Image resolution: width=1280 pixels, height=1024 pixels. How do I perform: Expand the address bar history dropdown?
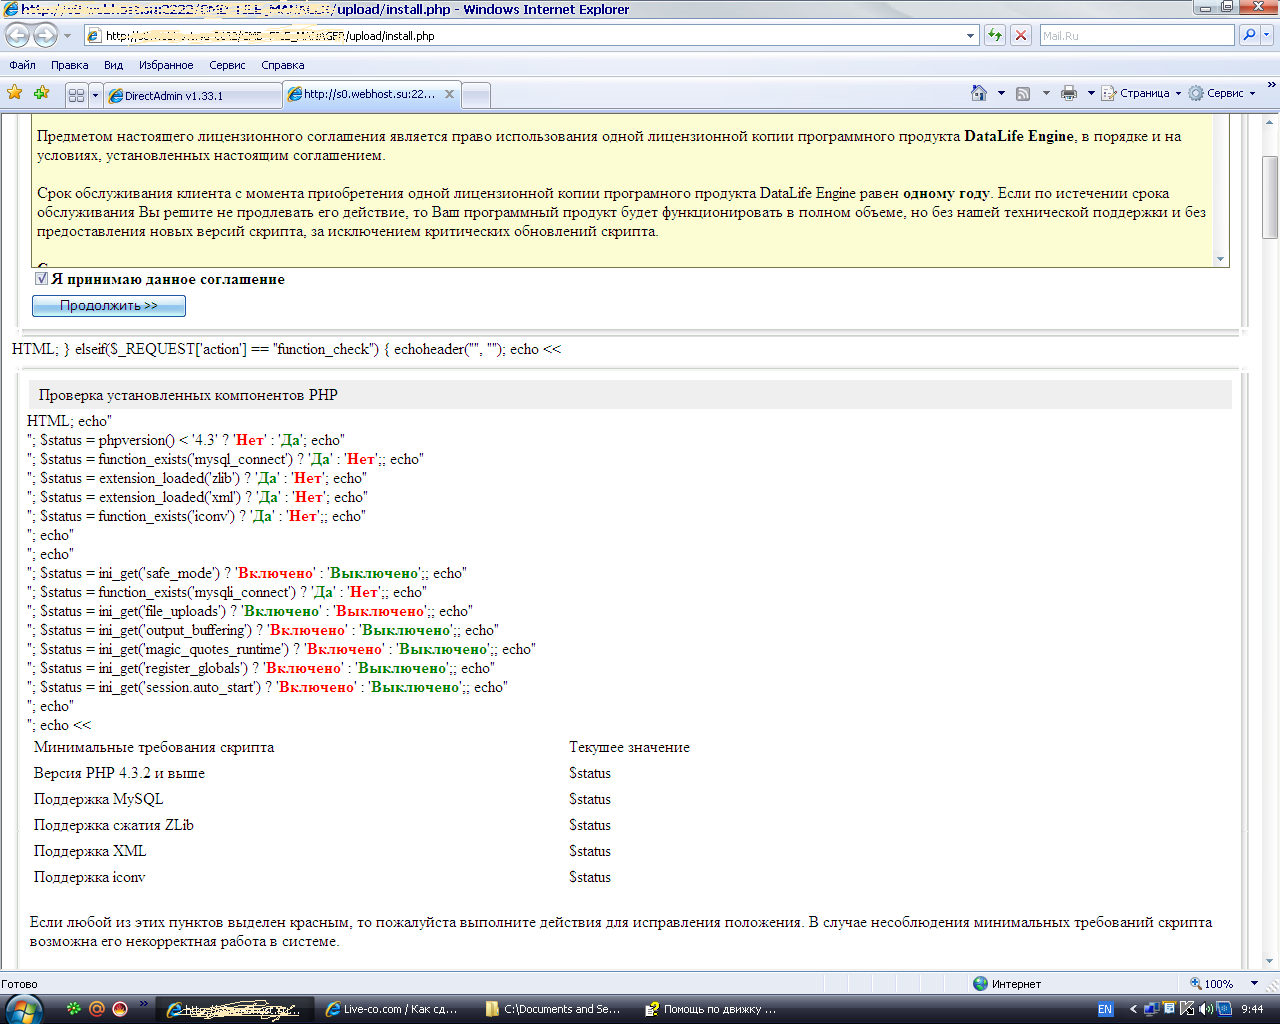pos(970,36)
